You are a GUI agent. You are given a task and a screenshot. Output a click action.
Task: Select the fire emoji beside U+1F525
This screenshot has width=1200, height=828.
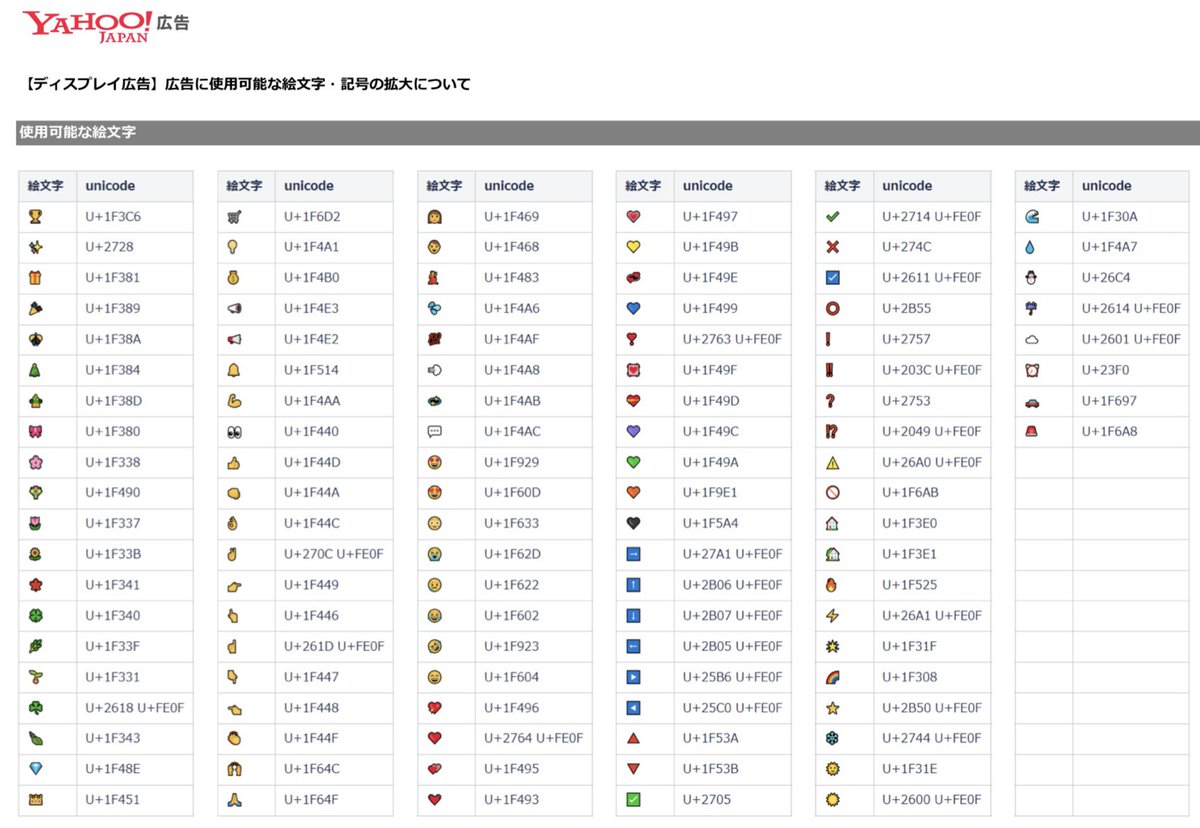833,585
